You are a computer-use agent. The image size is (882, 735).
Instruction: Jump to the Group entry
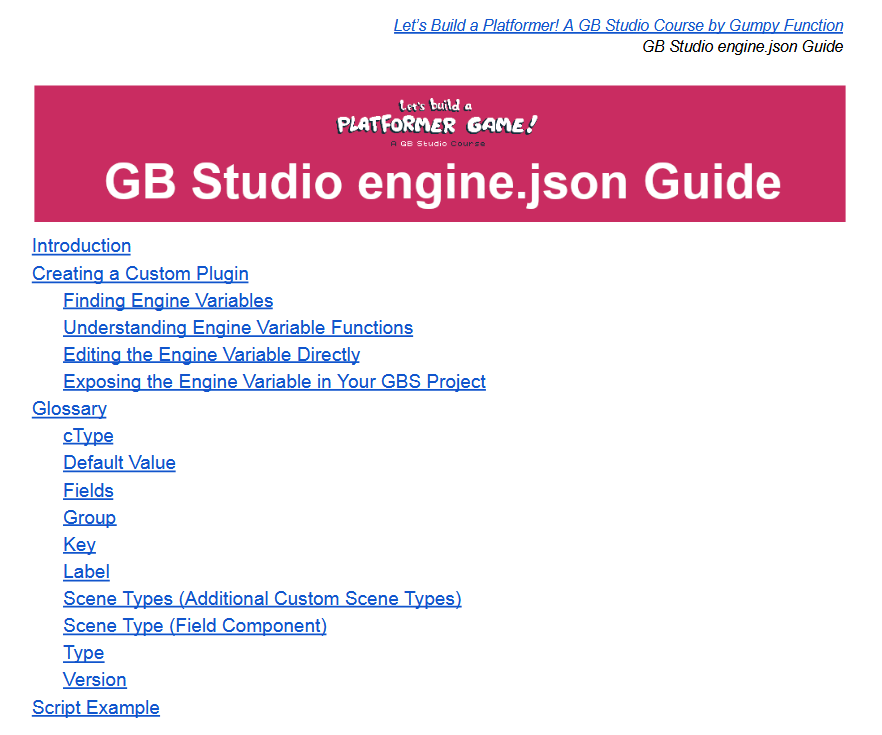pyautogui.click(x=89, y=517)
